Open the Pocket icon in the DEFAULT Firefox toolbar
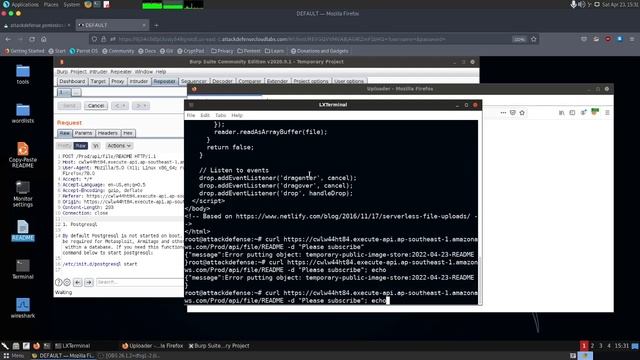This screenshot has height=360, width=640. 584,39
